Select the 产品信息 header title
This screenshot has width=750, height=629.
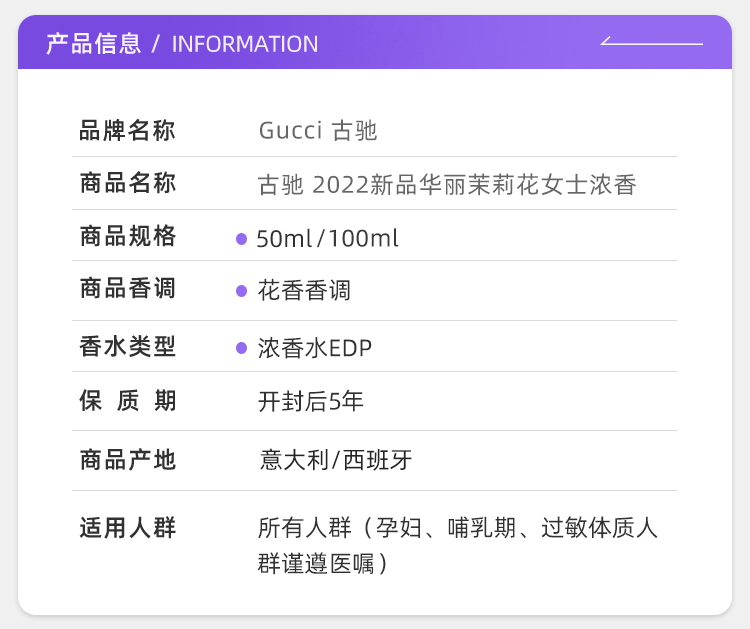pos(94,44)
